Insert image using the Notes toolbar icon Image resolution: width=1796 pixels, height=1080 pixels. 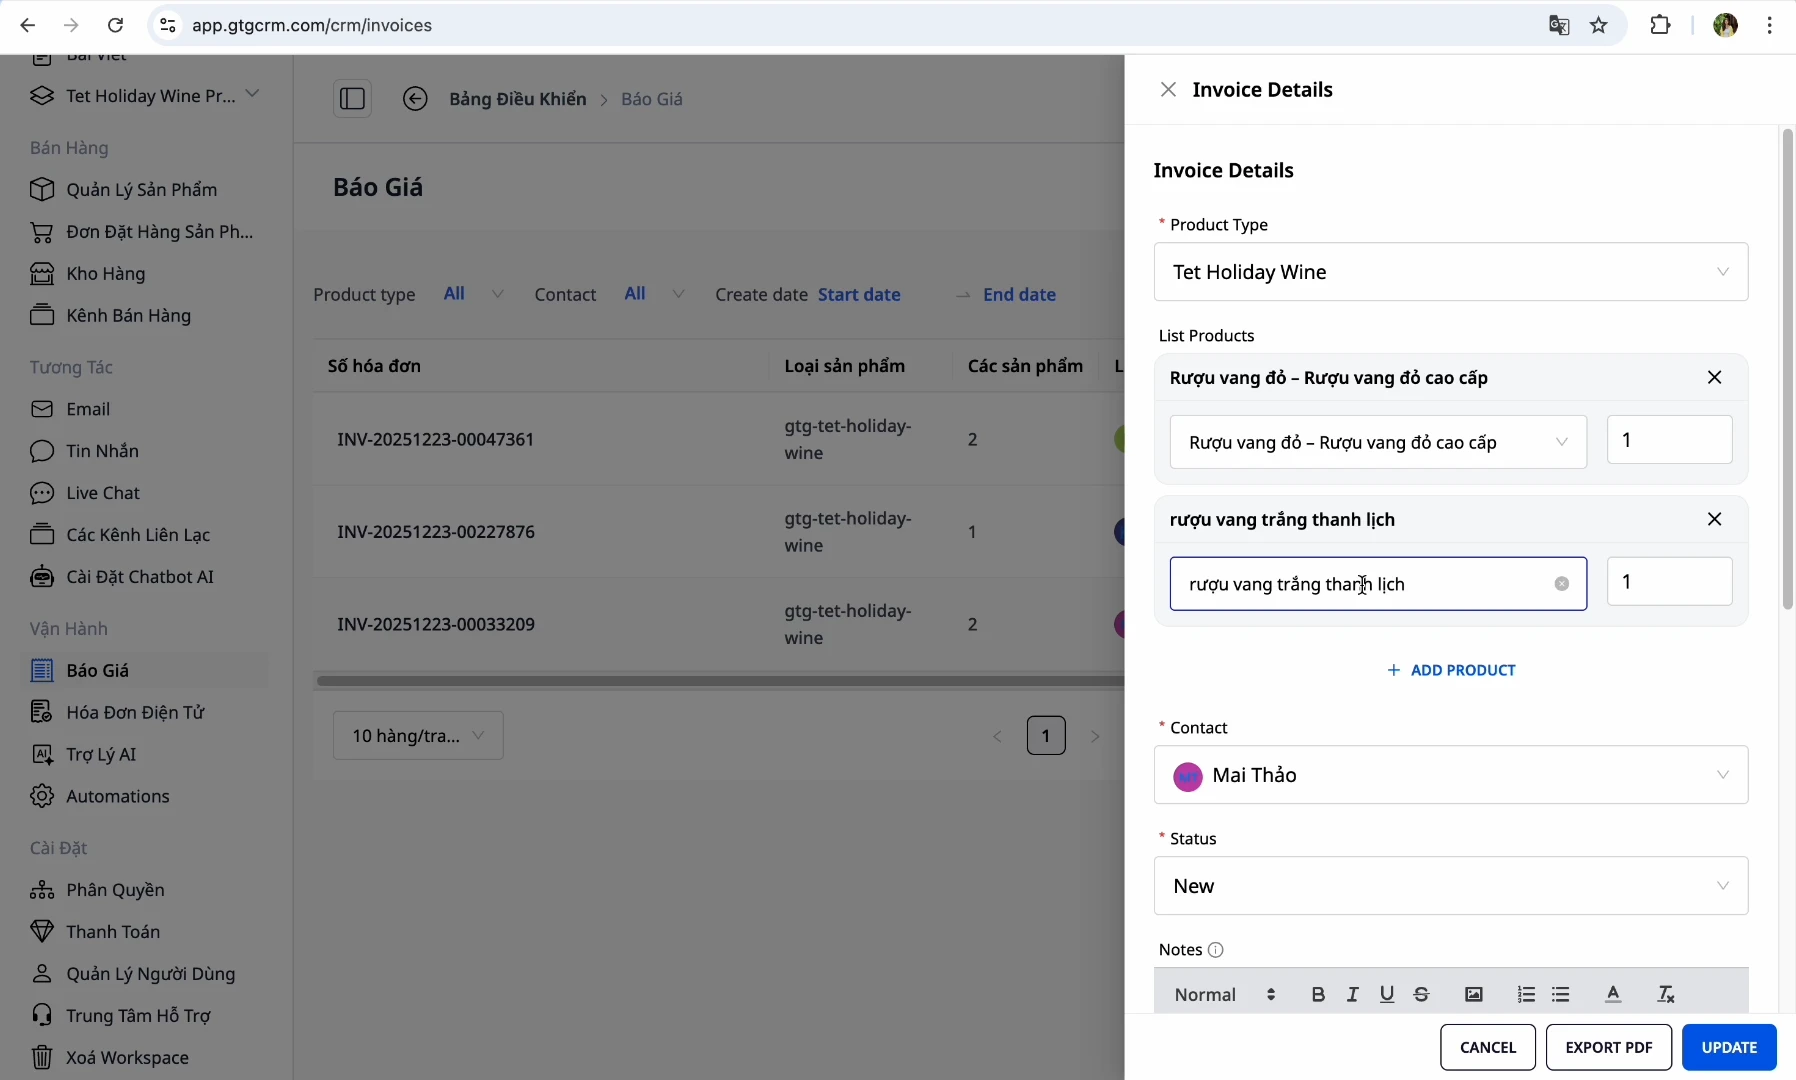pyautogui.click(x=1474, y=994)
